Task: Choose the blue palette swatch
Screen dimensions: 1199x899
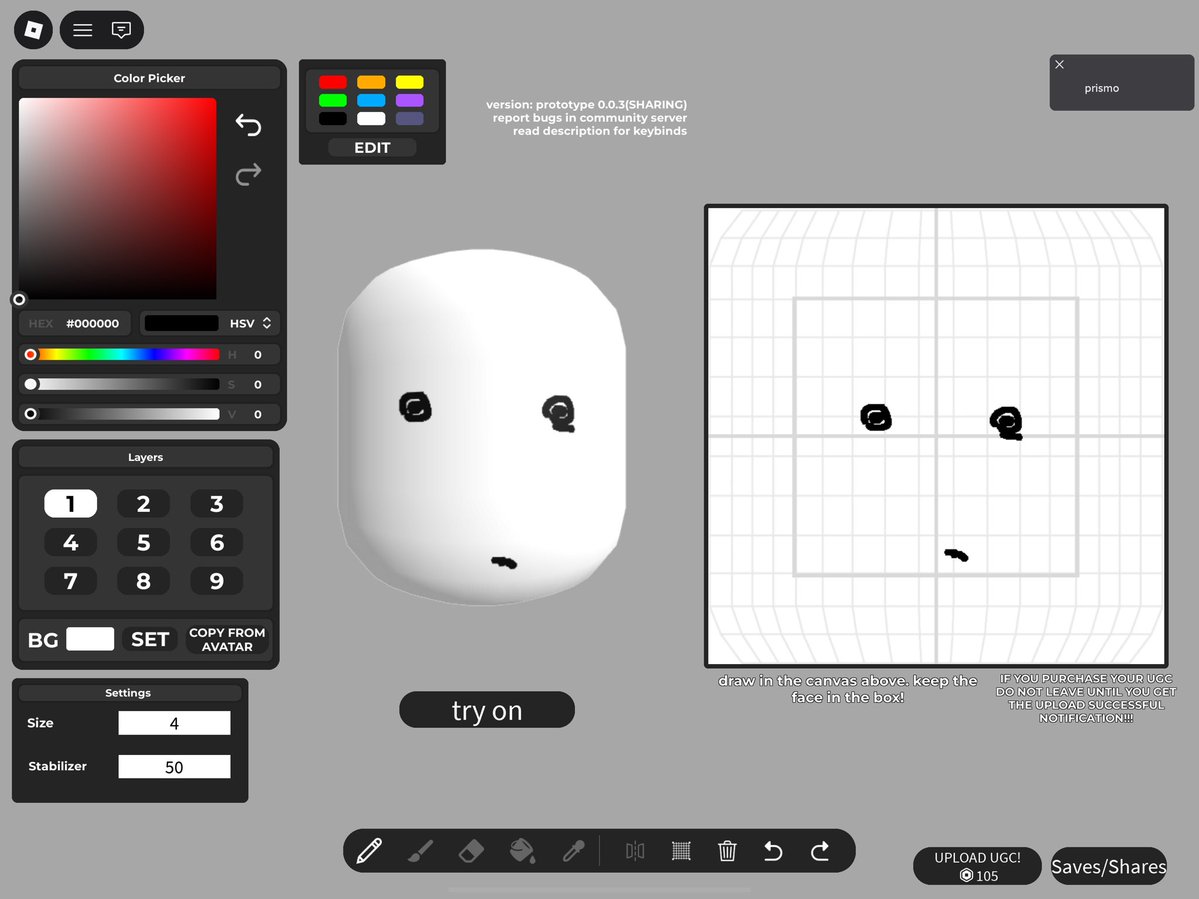Action: click(371, 100)
